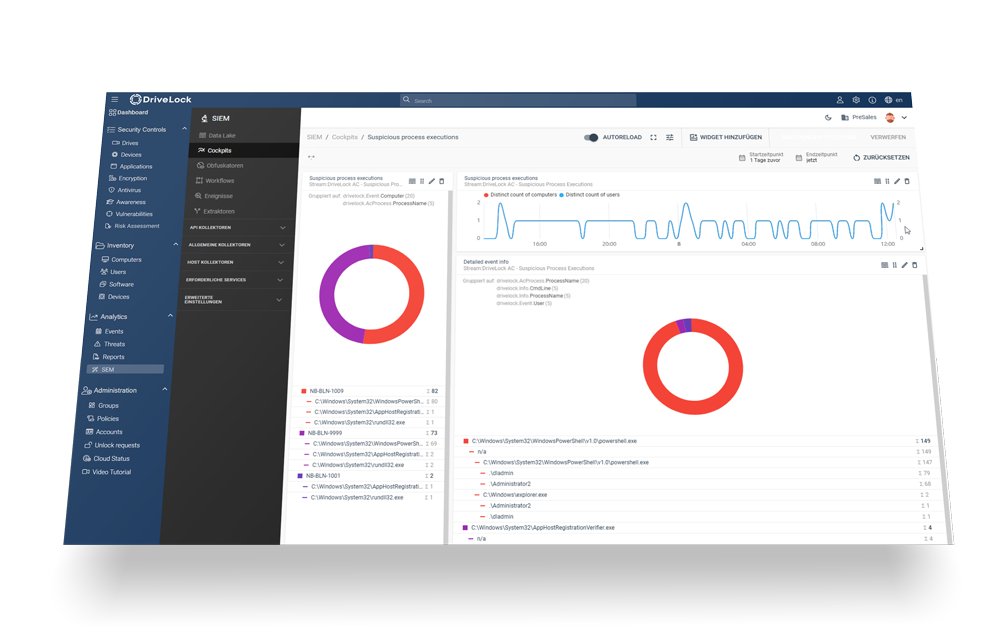Viewport: 1000px width, 639px height.
Task: Click the PreSales tenant icon
Action: (x=845, y=117)
